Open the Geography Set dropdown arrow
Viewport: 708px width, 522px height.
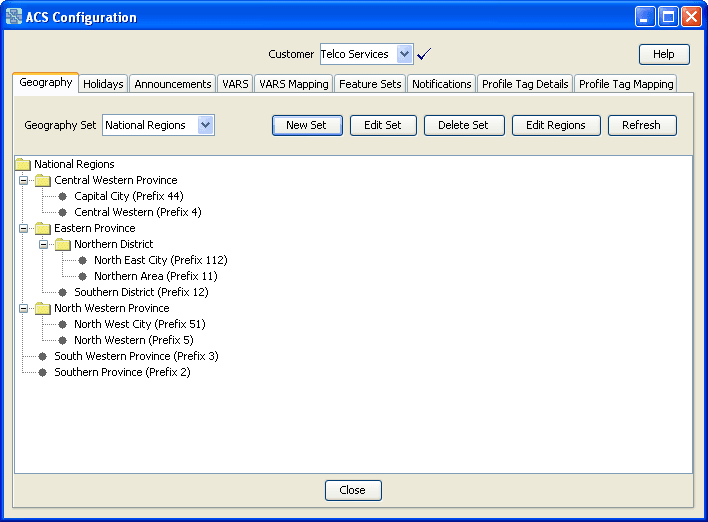pyautogui.click(x=205, y=125)
